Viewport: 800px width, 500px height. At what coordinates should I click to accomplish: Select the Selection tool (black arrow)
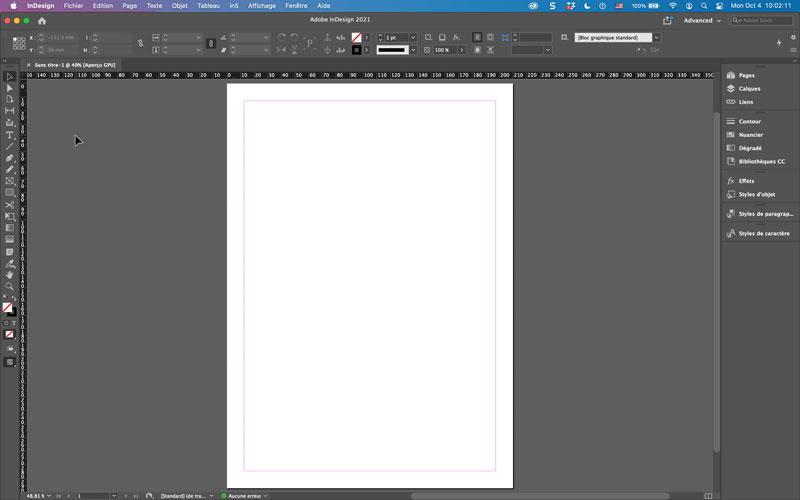[10, 77]
